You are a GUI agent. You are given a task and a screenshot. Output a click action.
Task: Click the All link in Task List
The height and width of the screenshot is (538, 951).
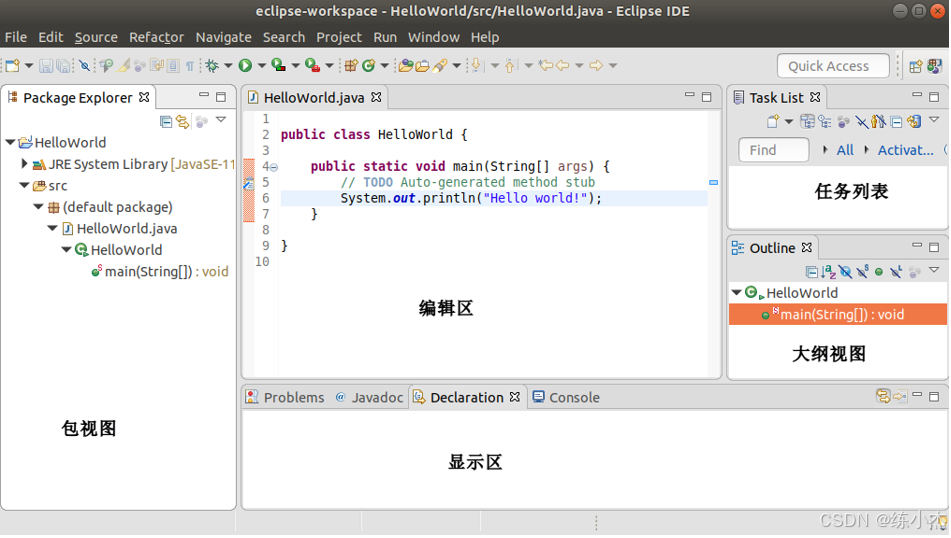(x=845, y=150)
